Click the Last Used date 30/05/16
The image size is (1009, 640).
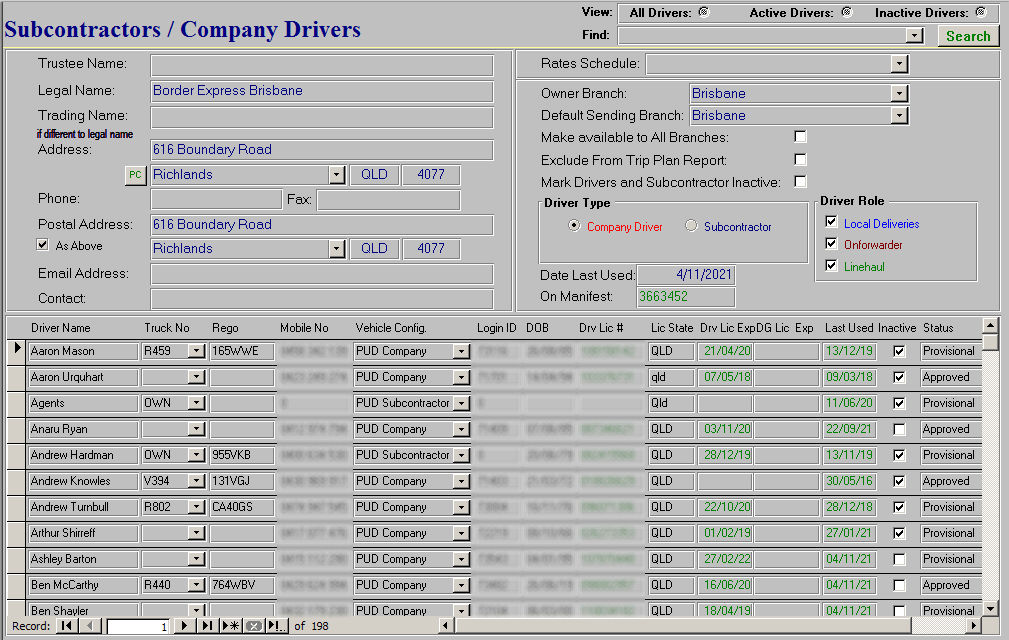point(849,481)
